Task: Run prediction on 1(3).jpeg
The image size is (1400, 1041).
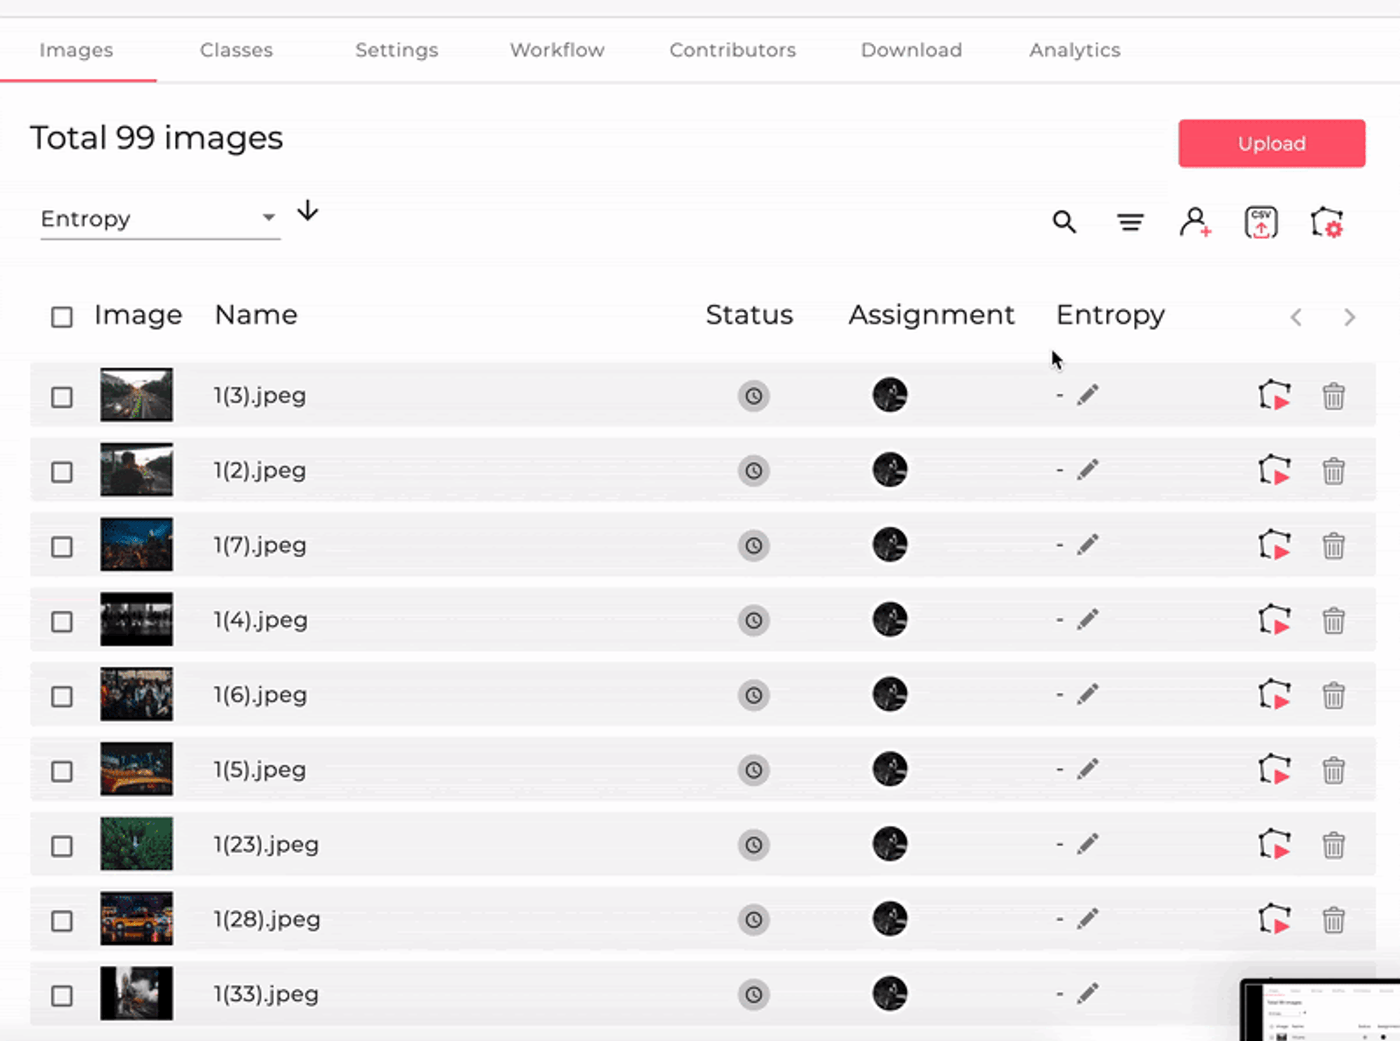Action: [x=1275, y=396]
